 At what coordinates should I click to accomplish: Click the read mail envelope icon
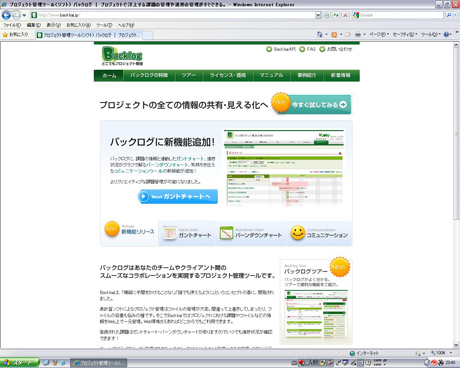pos(348,34)
